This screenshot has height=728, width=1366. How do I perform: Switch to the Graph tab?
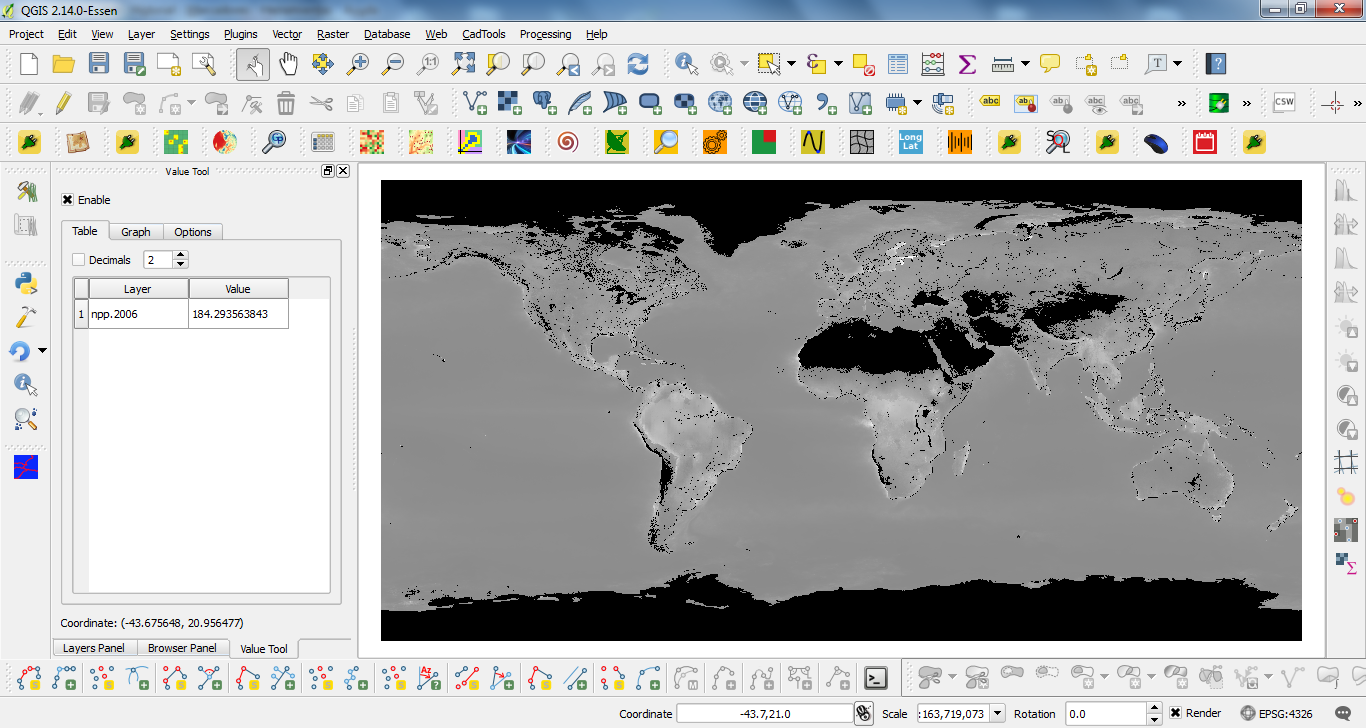136,231
